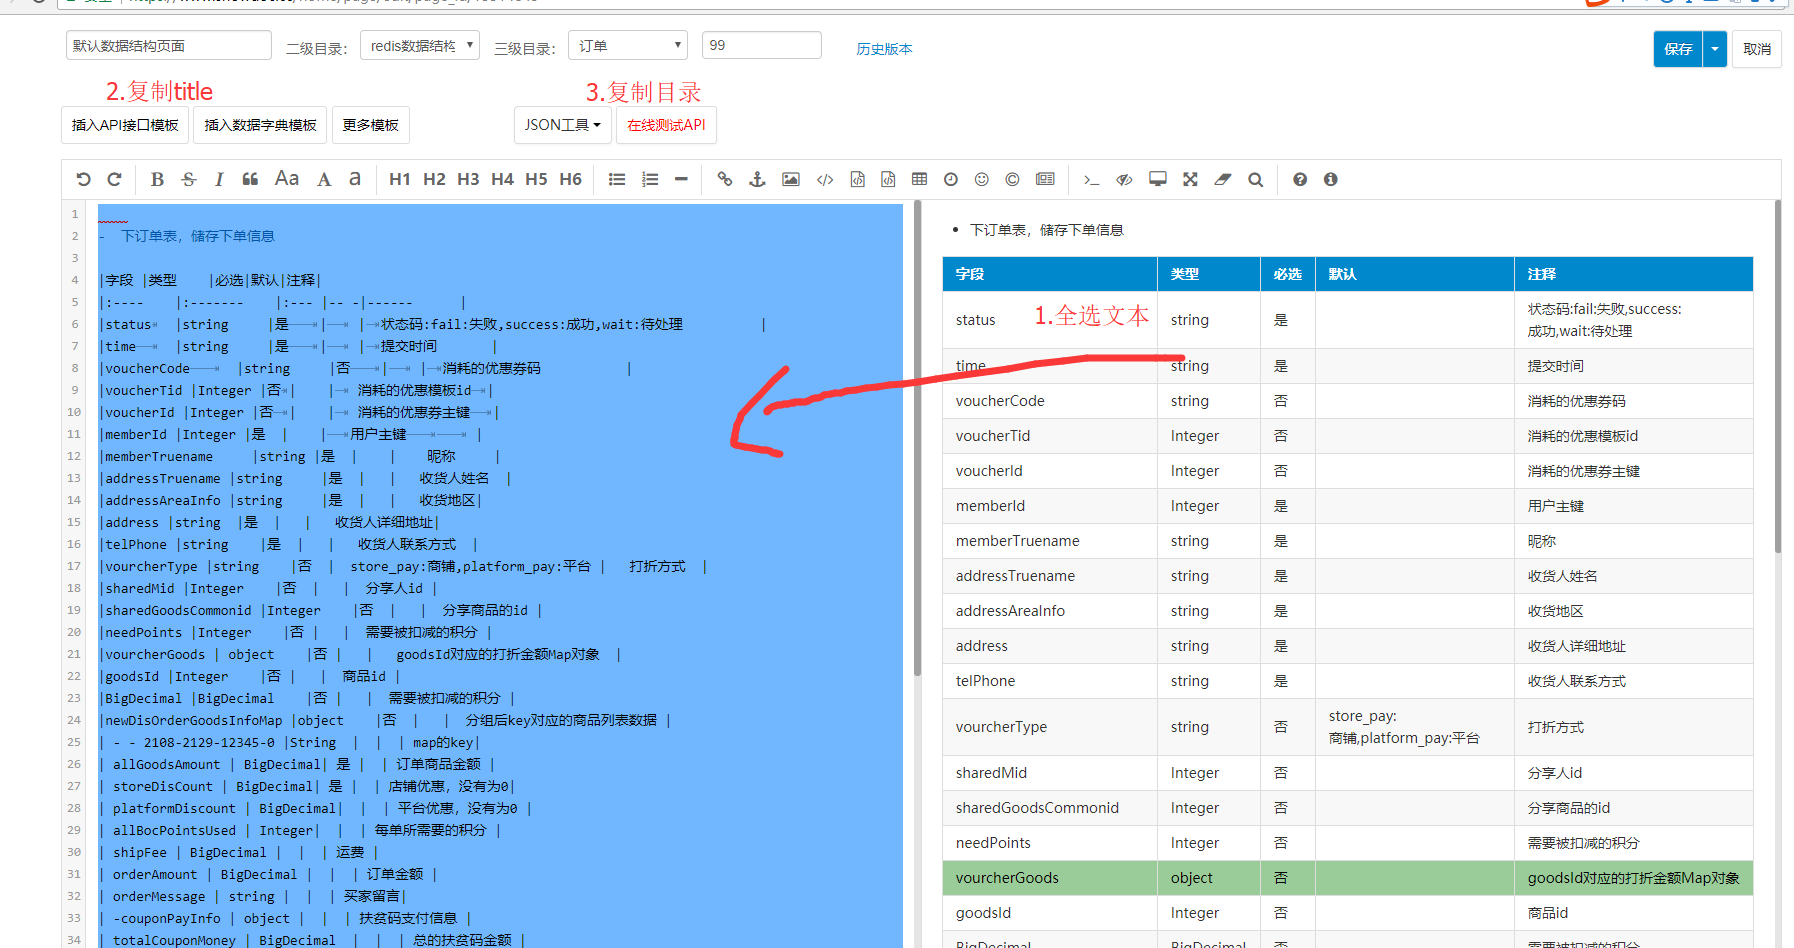
Task: Open the JSON工具 dropdown
Action: [563, 125]
